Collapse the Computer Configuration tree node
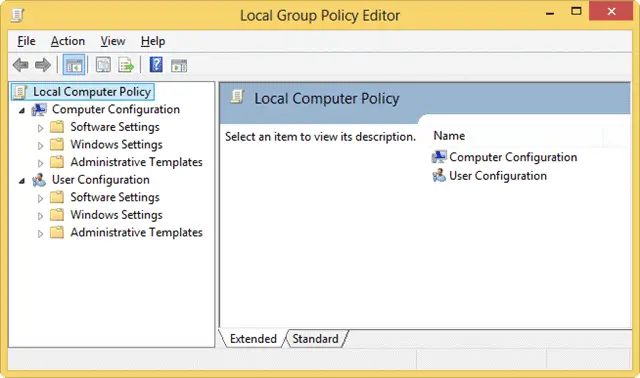 [x=22, y=110]
